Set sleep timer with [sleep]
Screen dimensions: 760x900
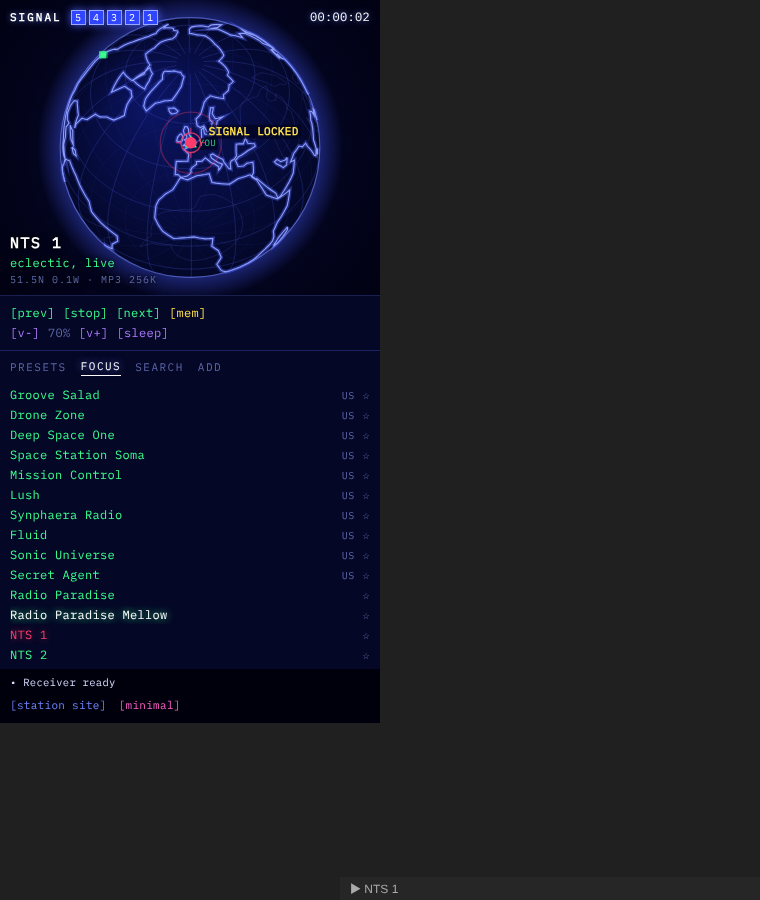click(x=142, y=333)
